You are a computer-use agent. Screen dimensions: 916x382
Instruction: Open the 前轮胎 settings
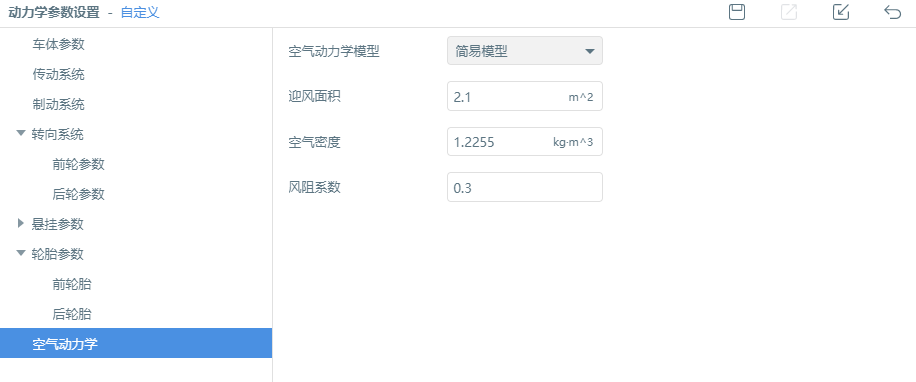click(x=72, y=284)
